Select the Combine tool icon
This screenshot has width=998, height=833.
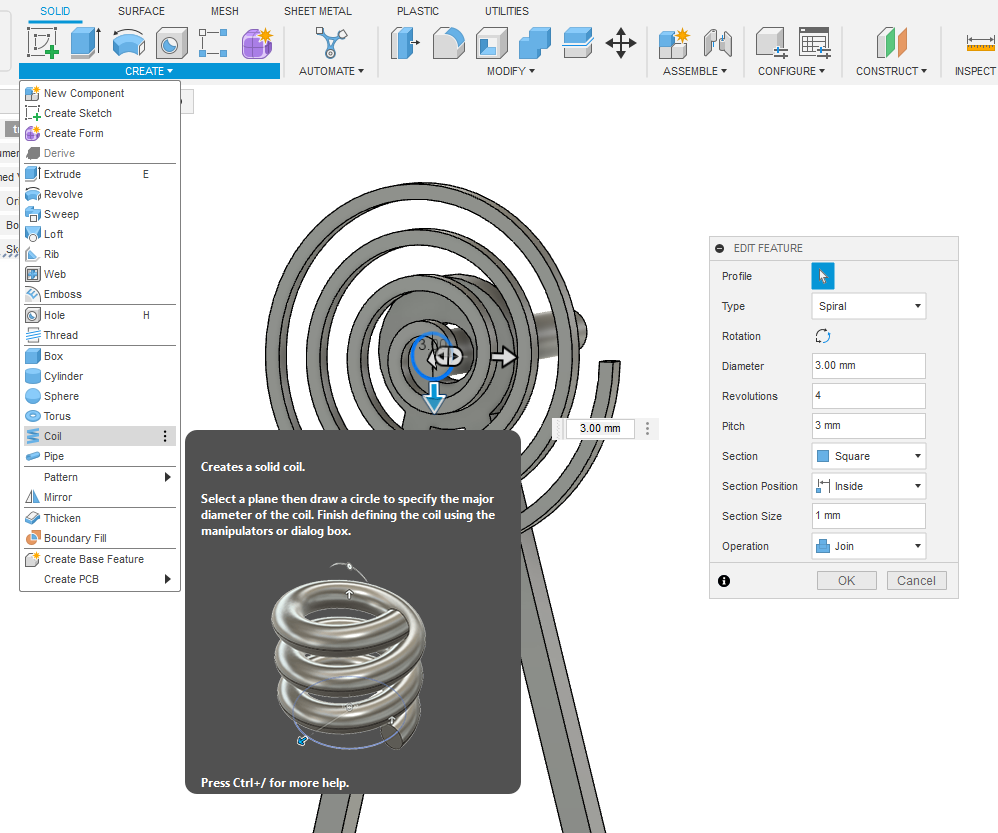coord(535,43)
